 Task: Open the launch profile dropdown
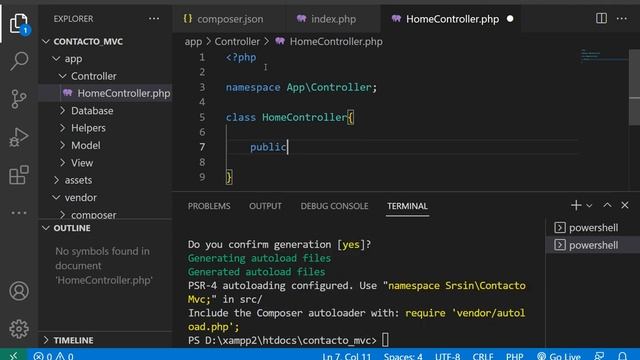589,206
